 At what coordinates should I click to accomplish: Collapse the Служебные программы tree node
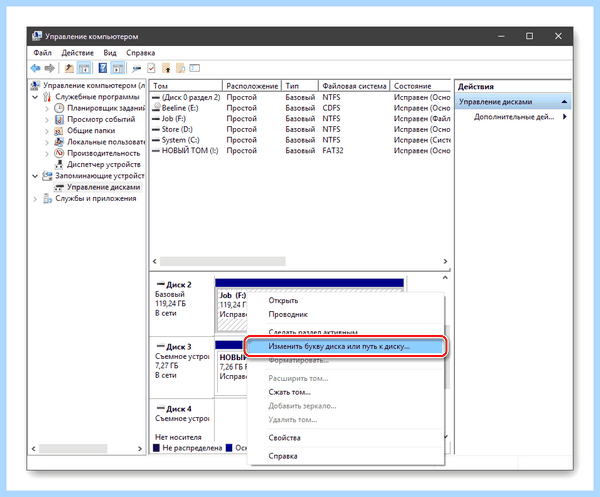tap(35, 97)
